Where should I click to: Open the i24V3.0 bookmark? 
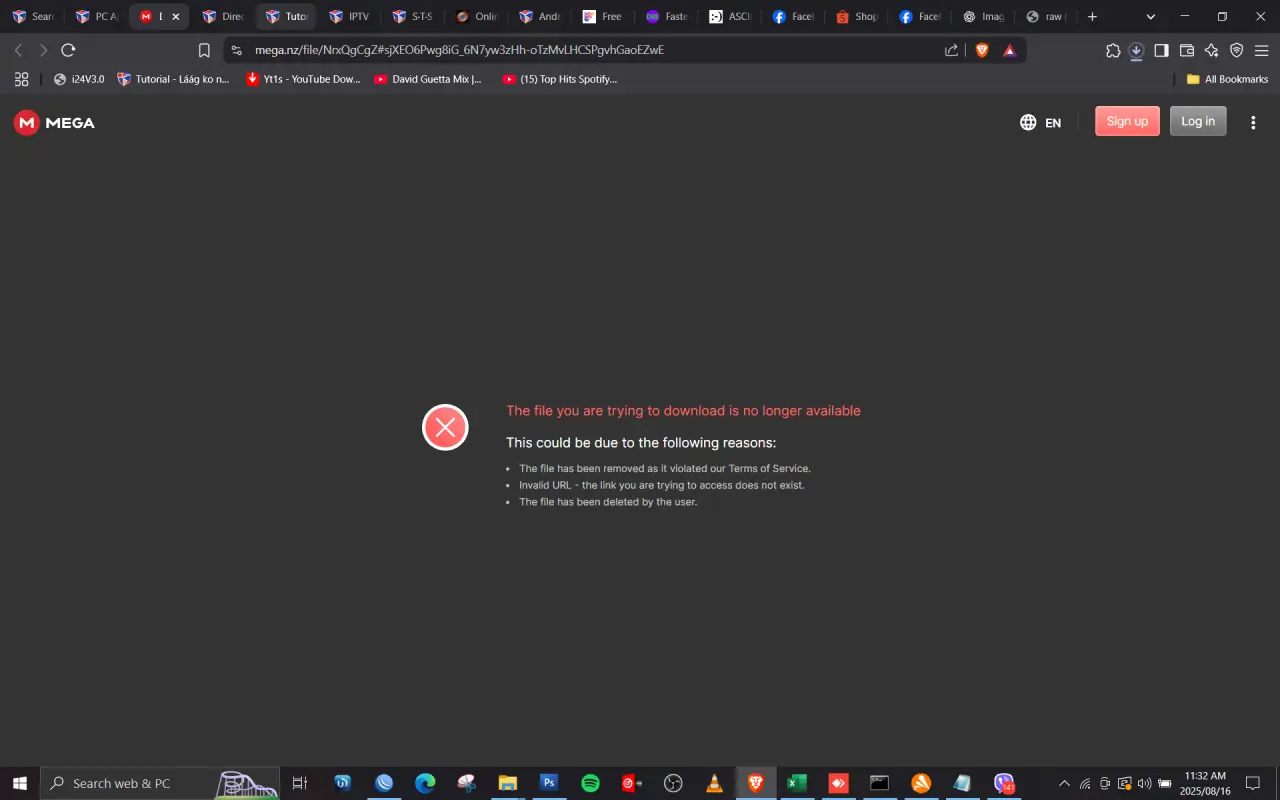[79, 79]
